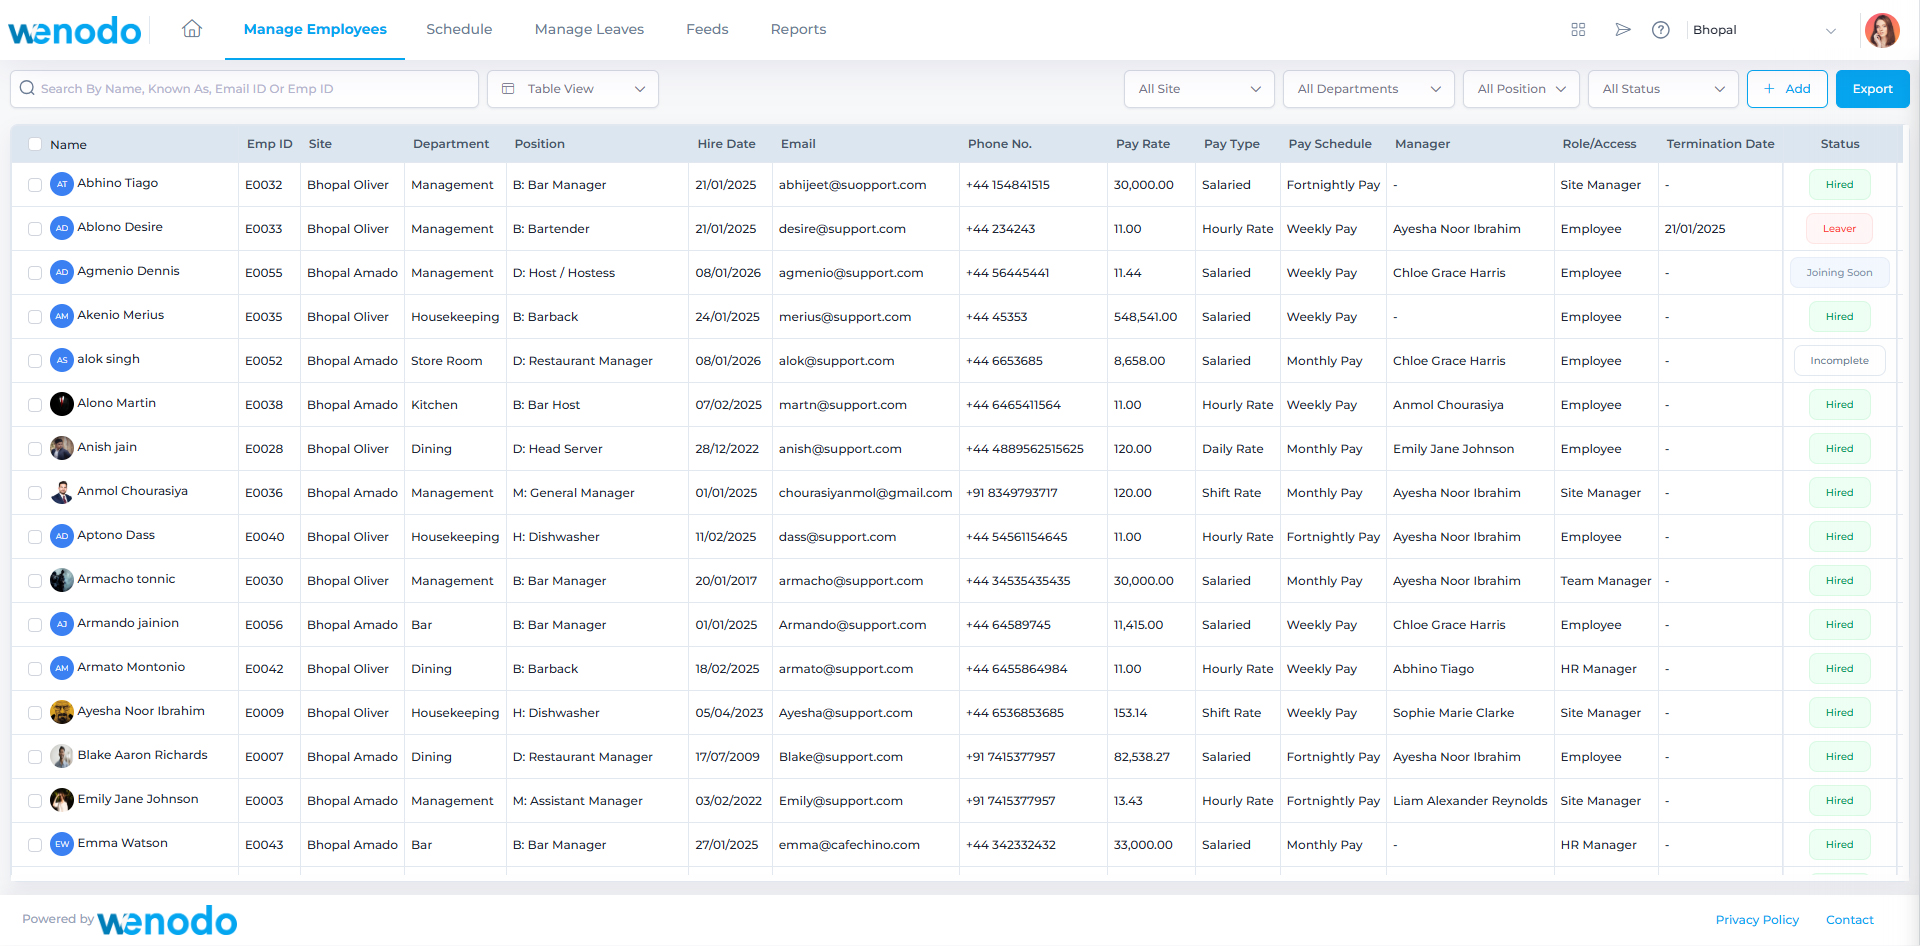Viewport: 1920px width, 946px height.
Task: Open the Reports menu item
Action: [798, 29]
